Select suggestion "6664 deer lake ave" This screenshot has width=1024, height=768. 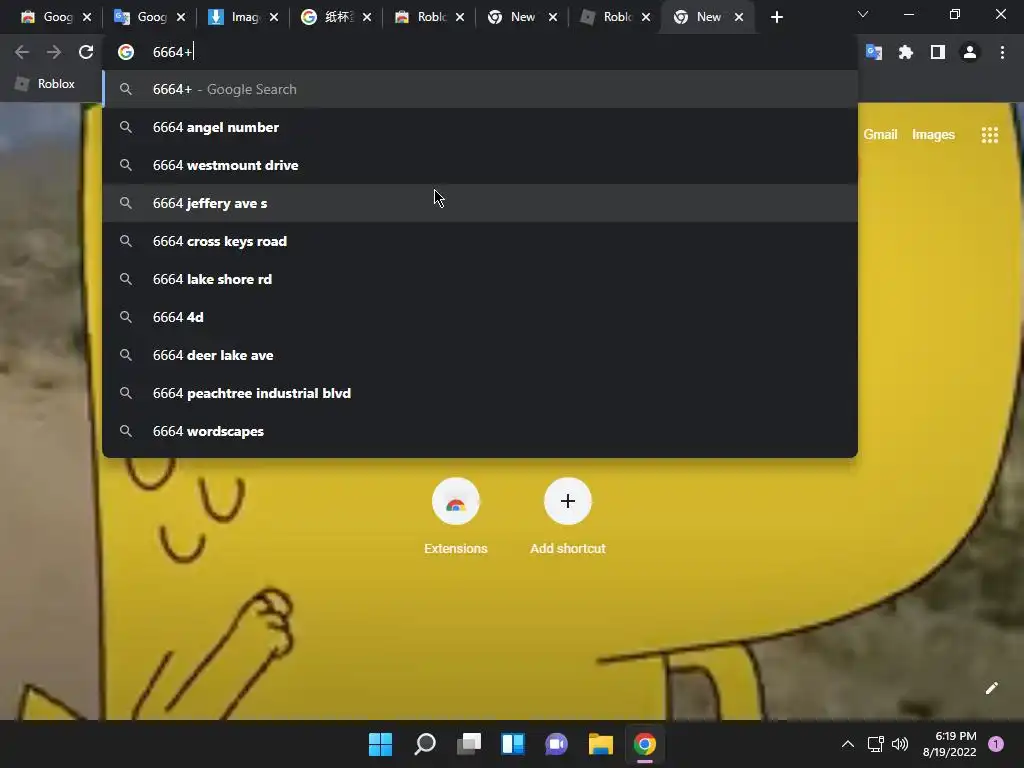click(x=480, y=355)
